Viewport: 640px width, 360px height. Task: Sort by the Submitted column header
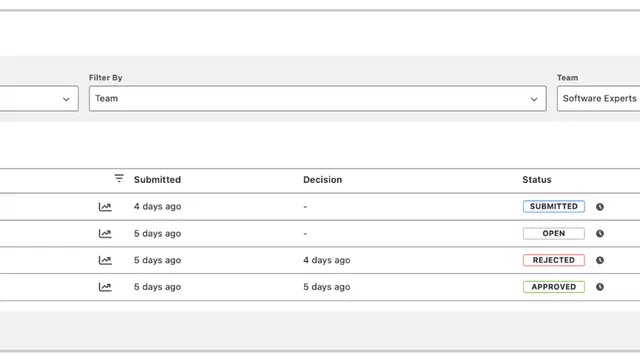pyautogui.click(x=157, y=180)
